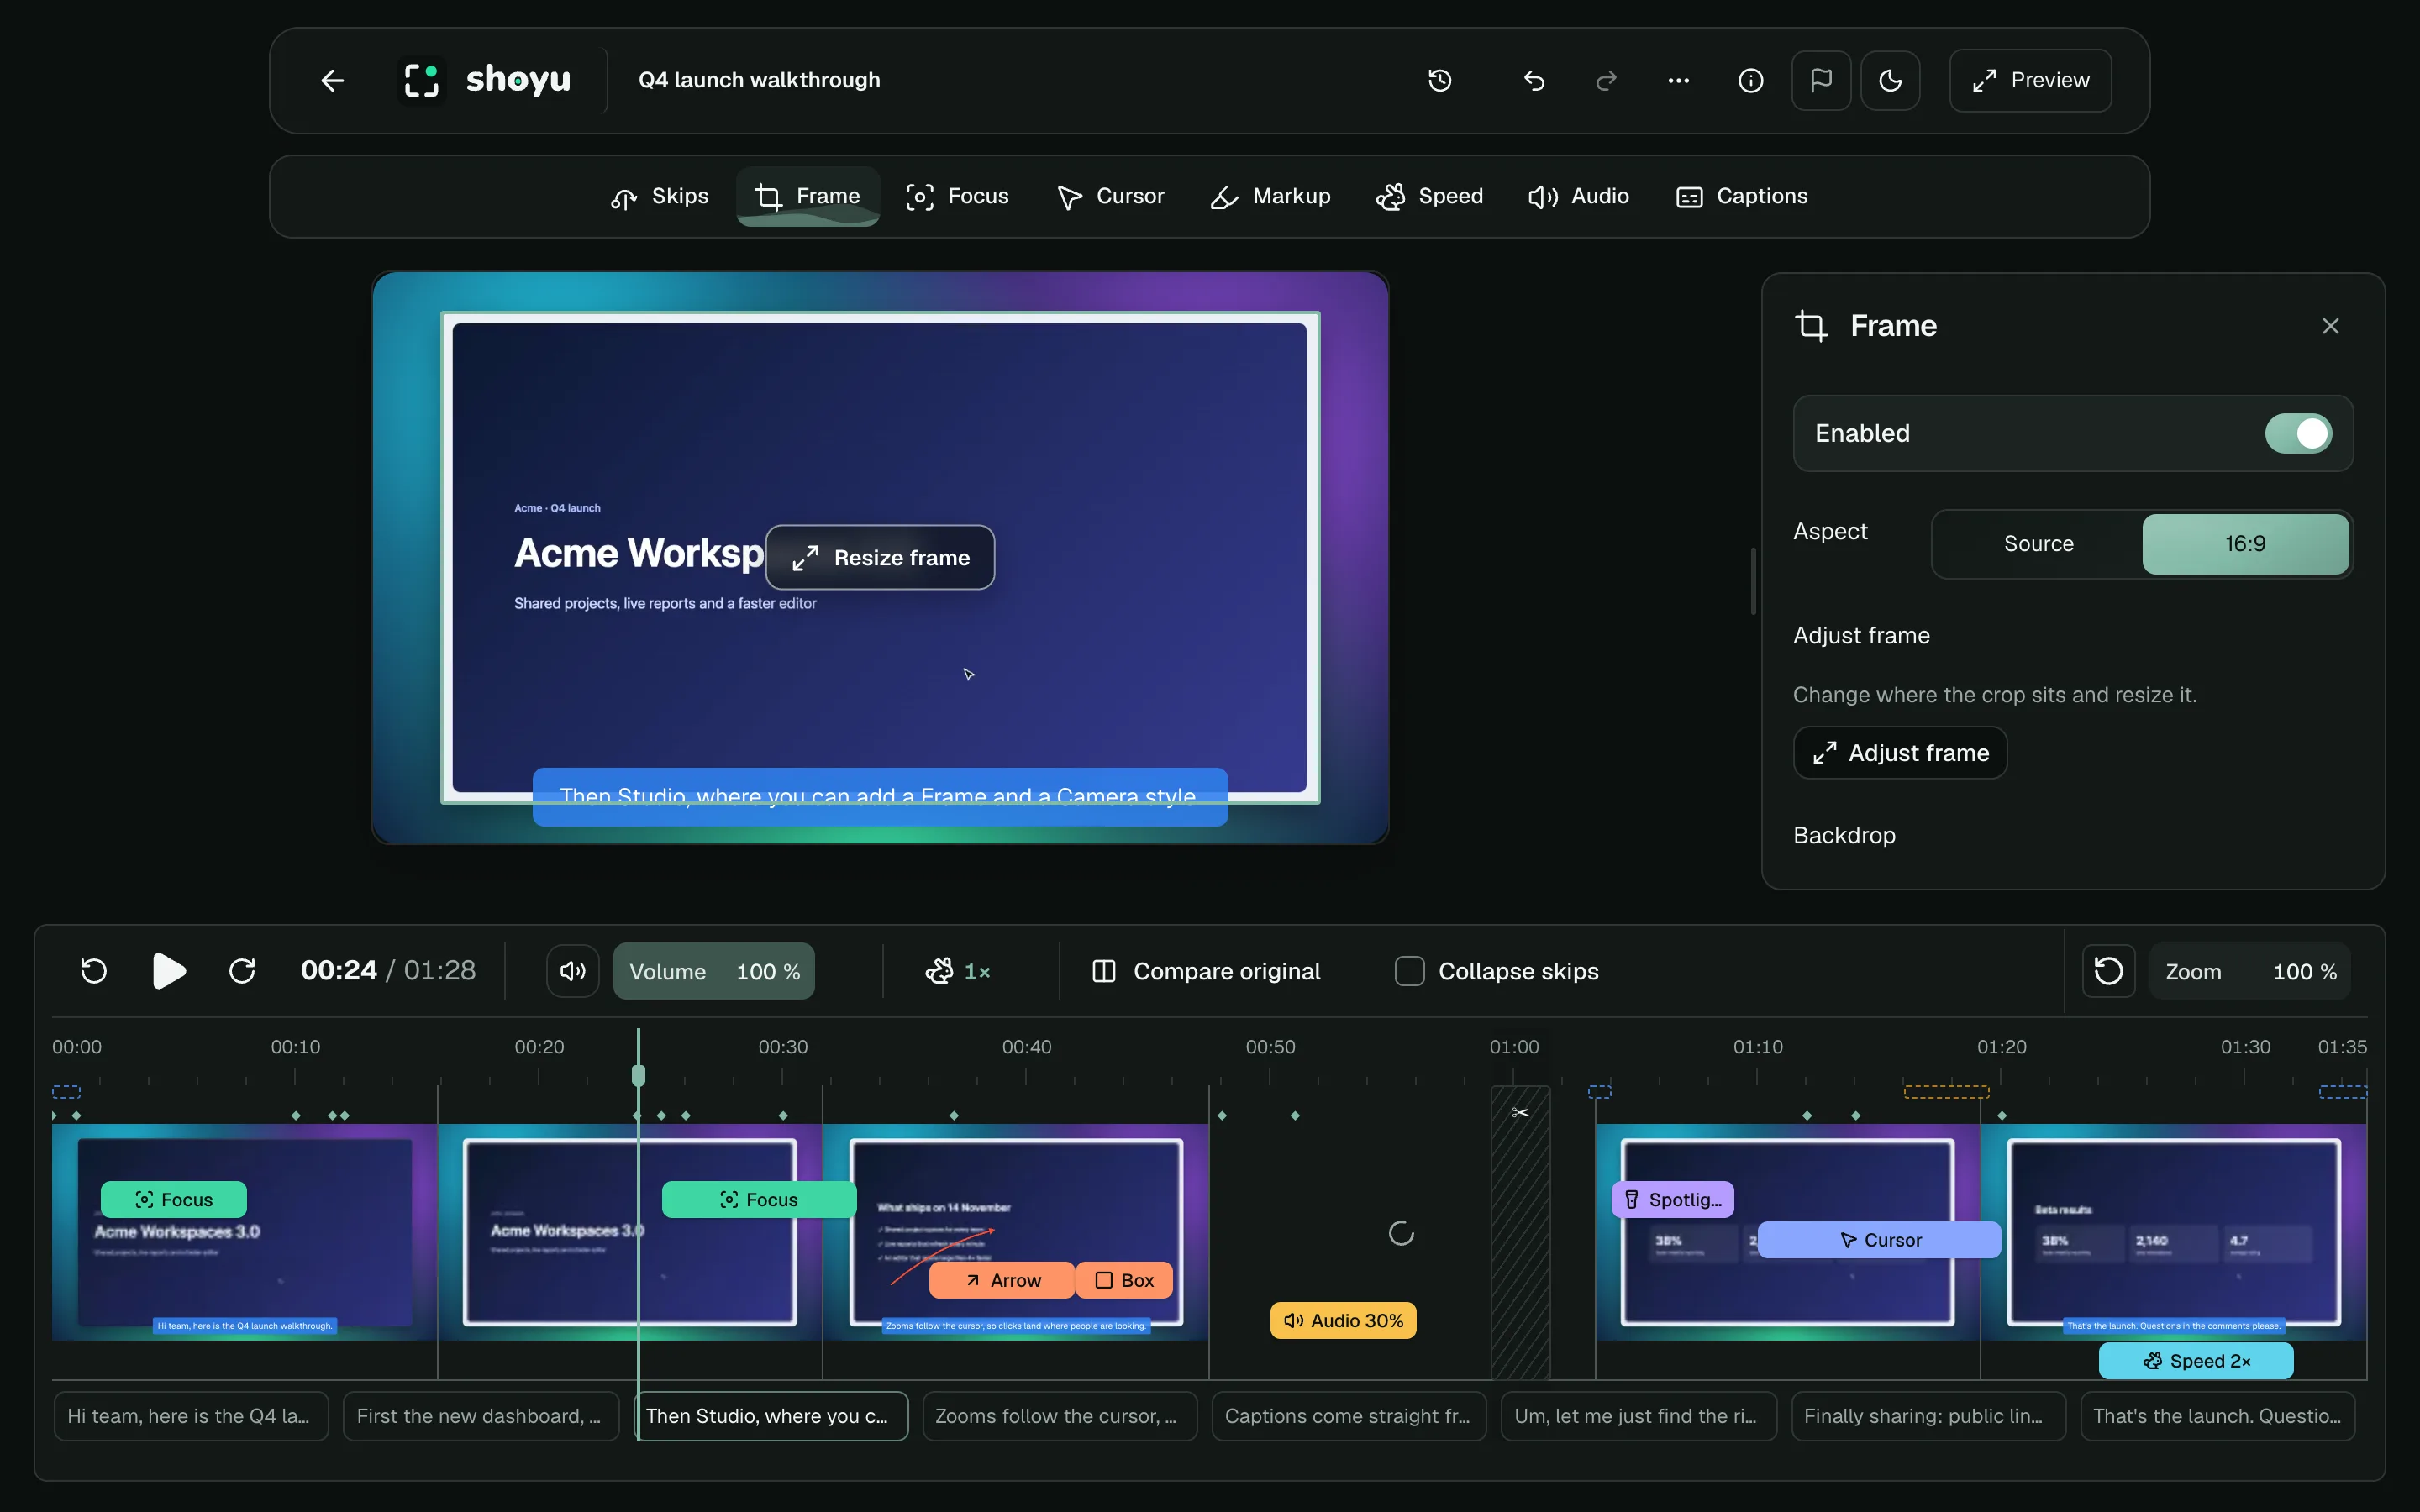
Task: Redo the last undone edit
Action: 1606,80
